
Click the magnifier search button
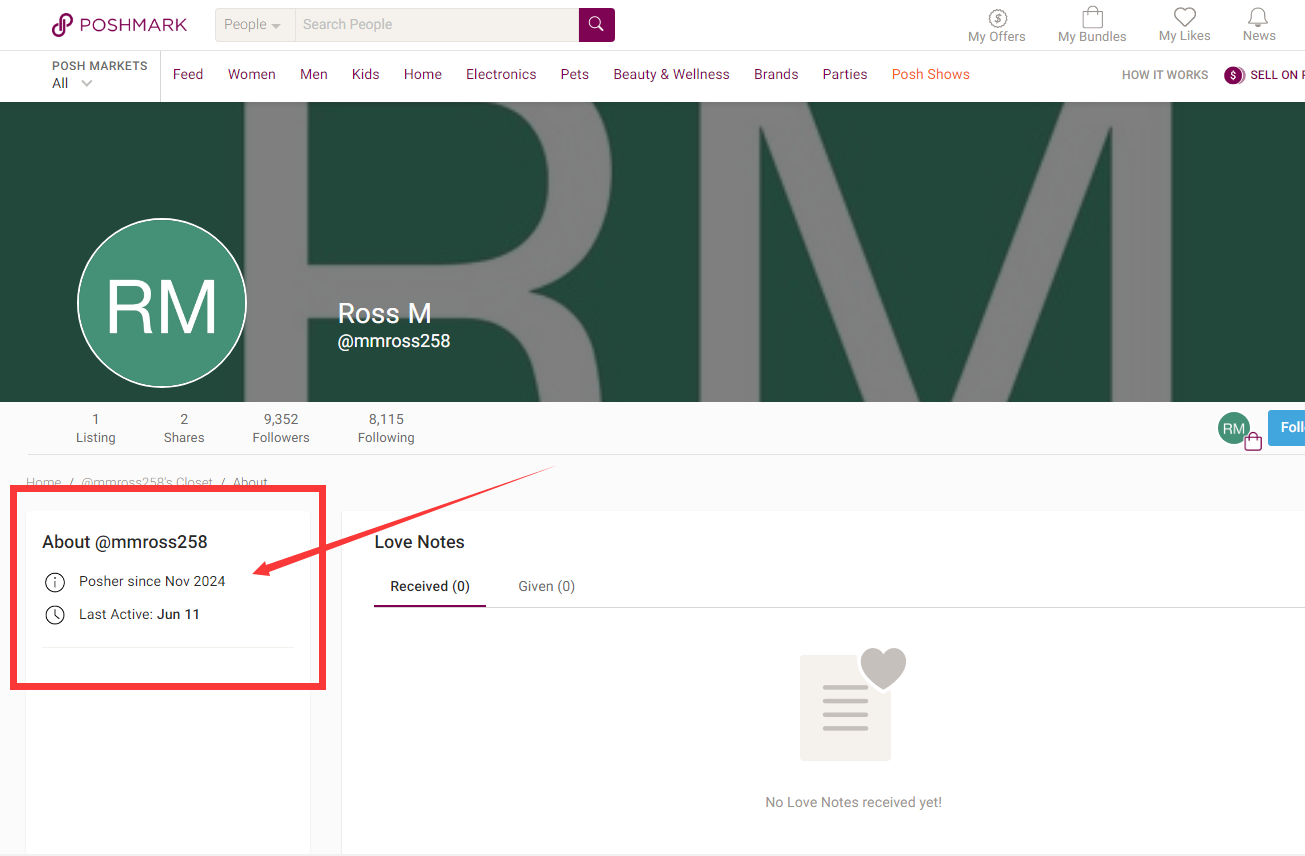597,25
